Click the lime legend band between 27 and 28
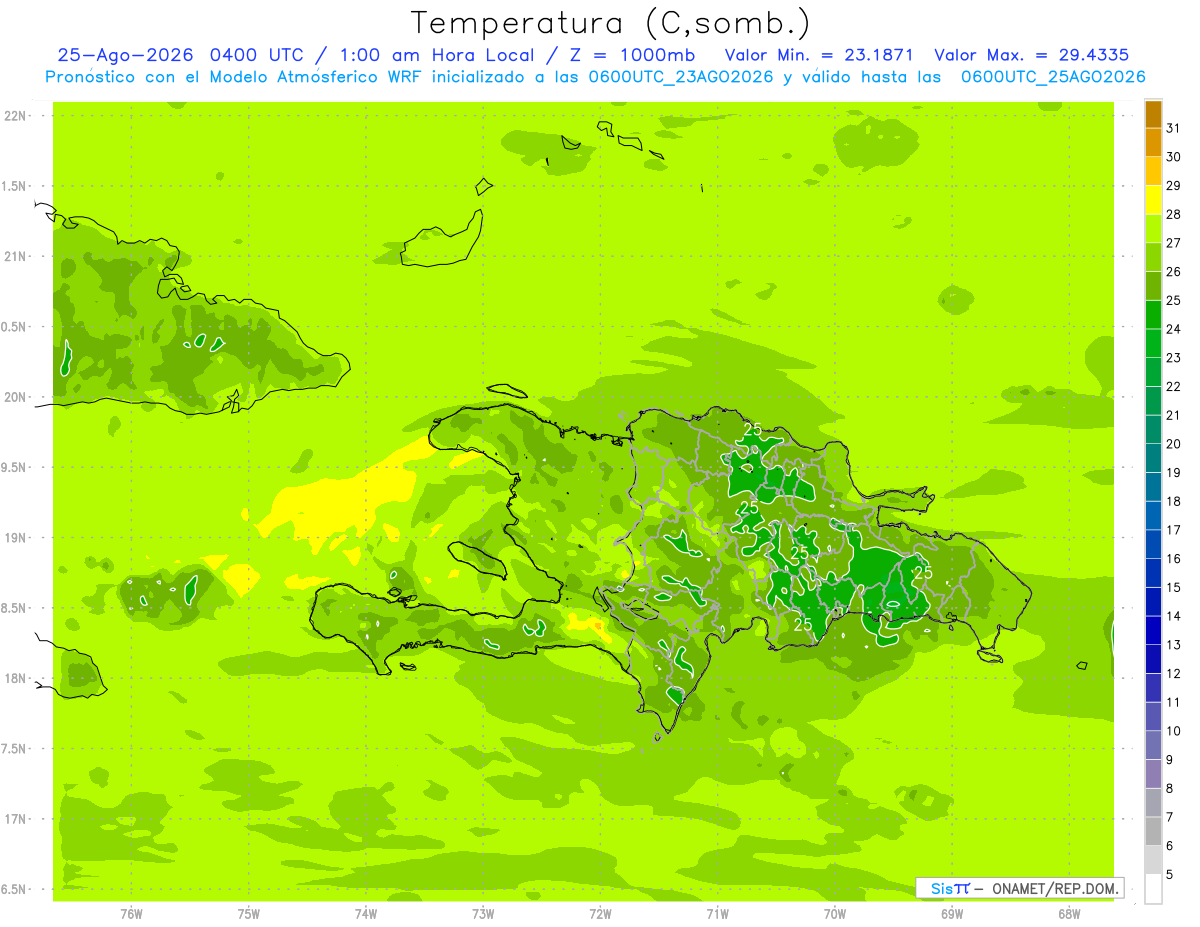Viewport: 1200px width, 927px height. coord(1153,229)
